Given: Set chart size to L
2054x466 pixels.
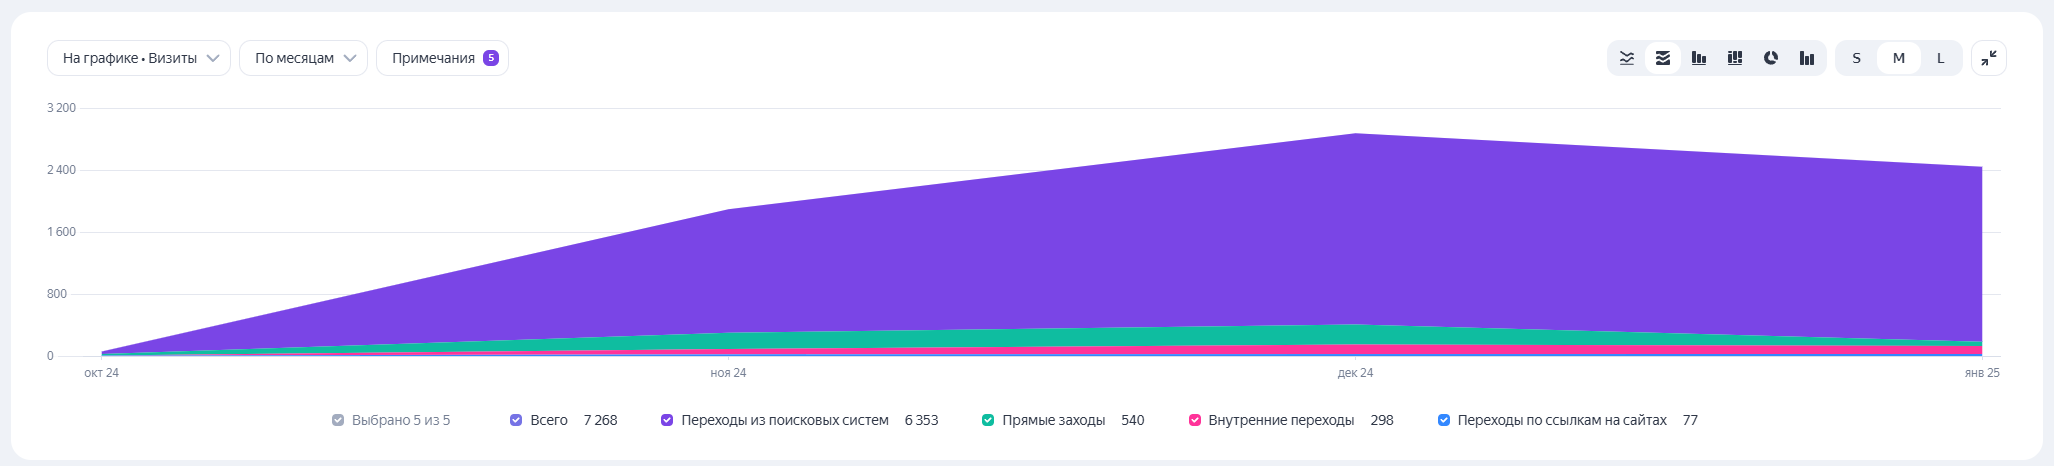Looking at the screenshot, I should tap(1941, 58).
